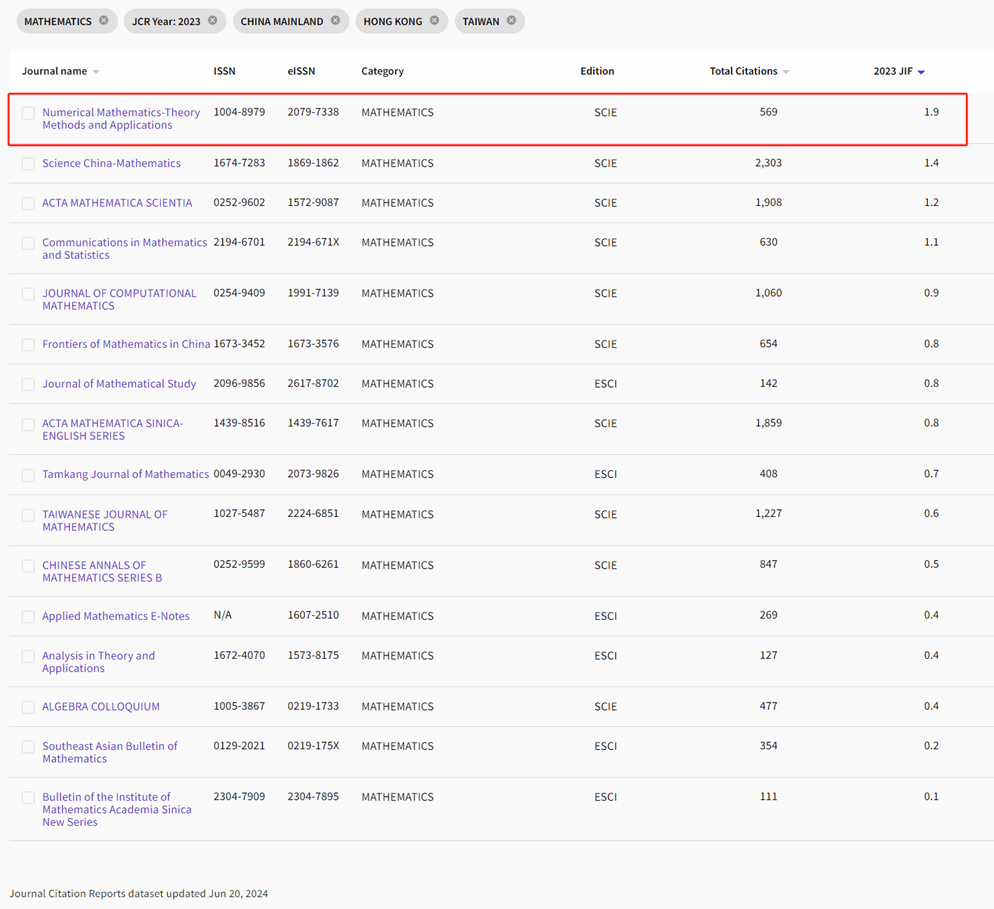Clear the TAIWAN filter chip

point(511,21)
